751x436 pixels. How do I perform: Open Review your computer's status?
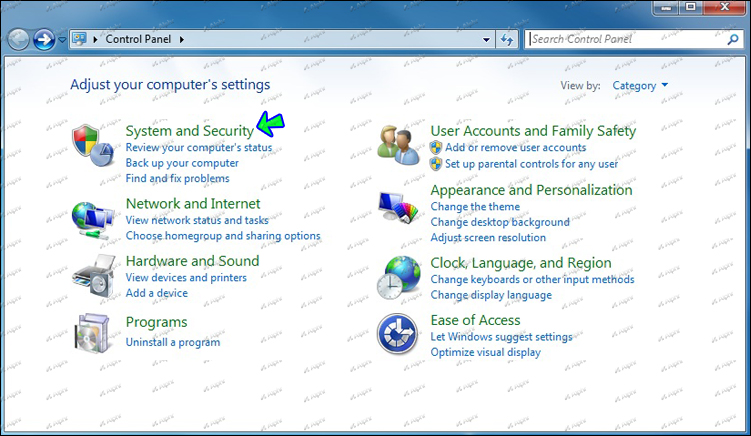[199, 148]
